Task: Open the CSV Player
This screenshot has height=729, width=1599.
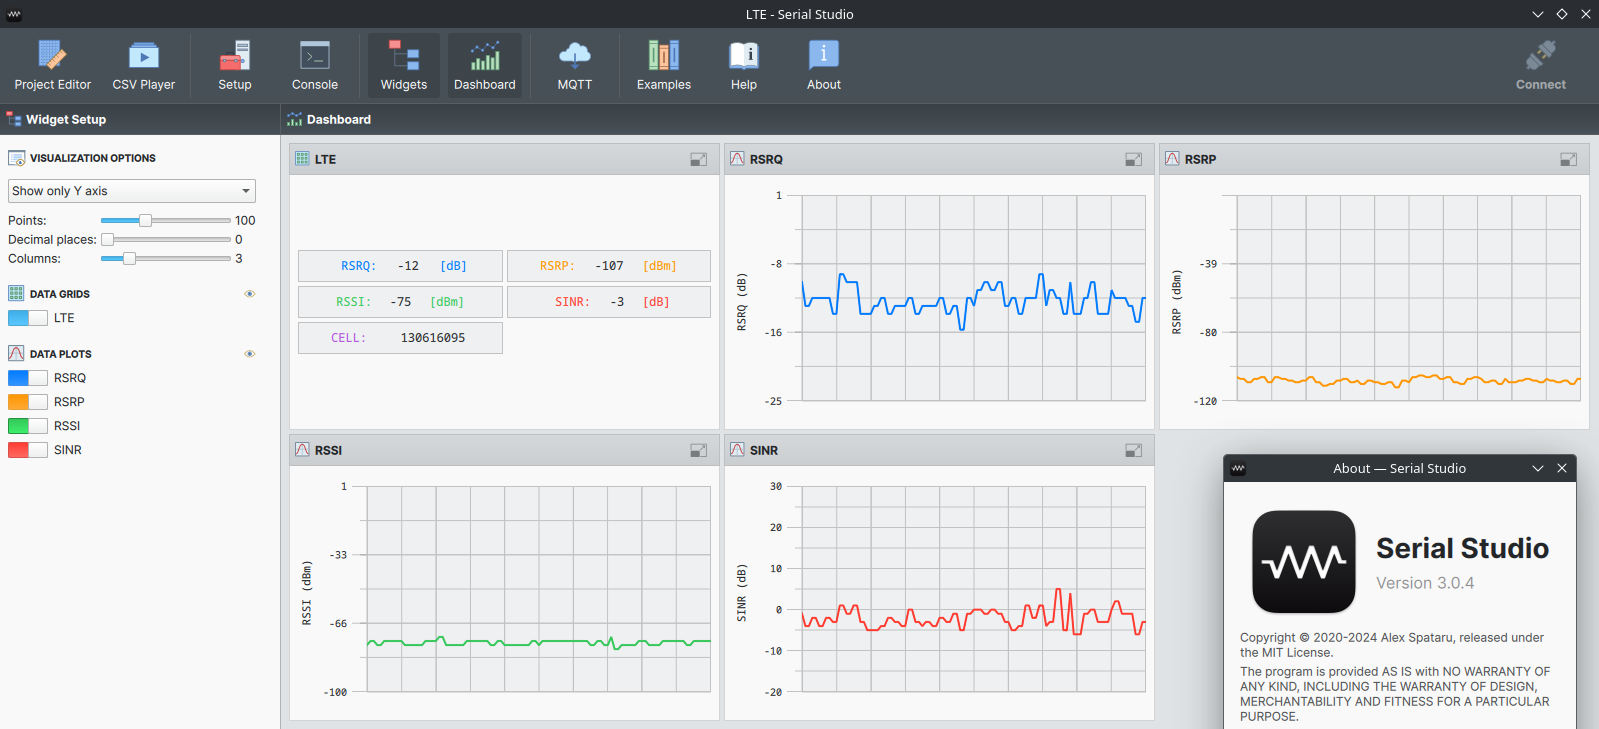Action: (144, 66)
